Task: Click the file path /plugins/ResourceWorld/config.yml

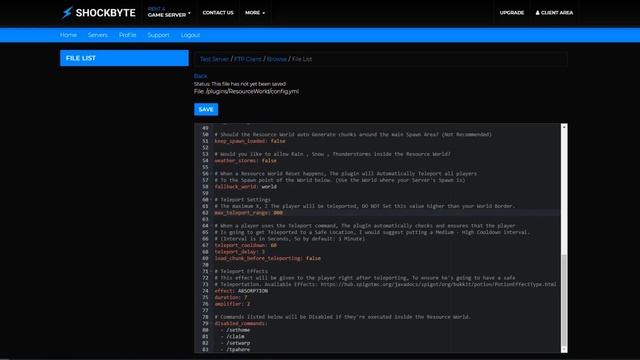Action: coord(252,91)
